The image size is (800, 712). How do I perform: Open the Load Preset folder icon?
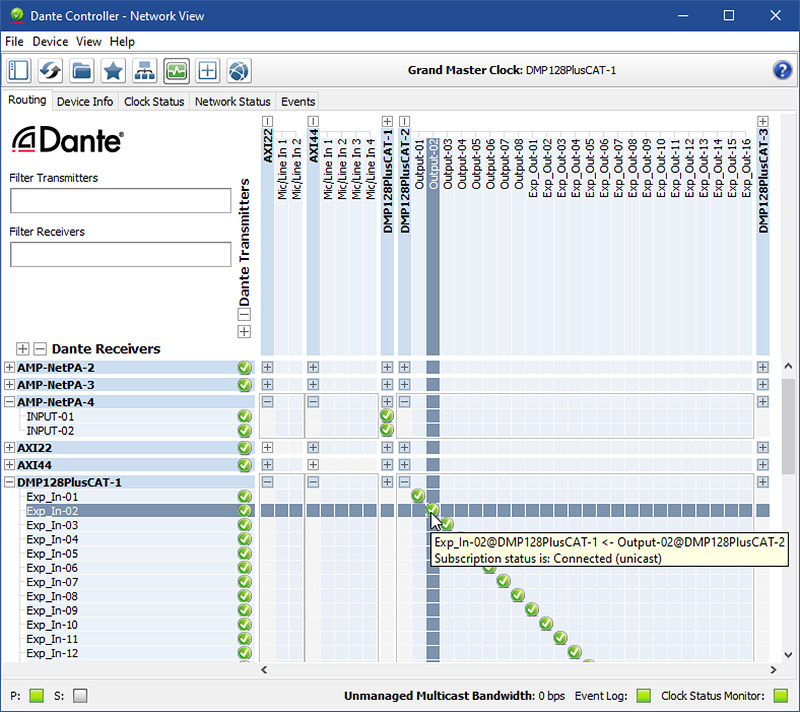pyautogui.click(x=82, y=70)
